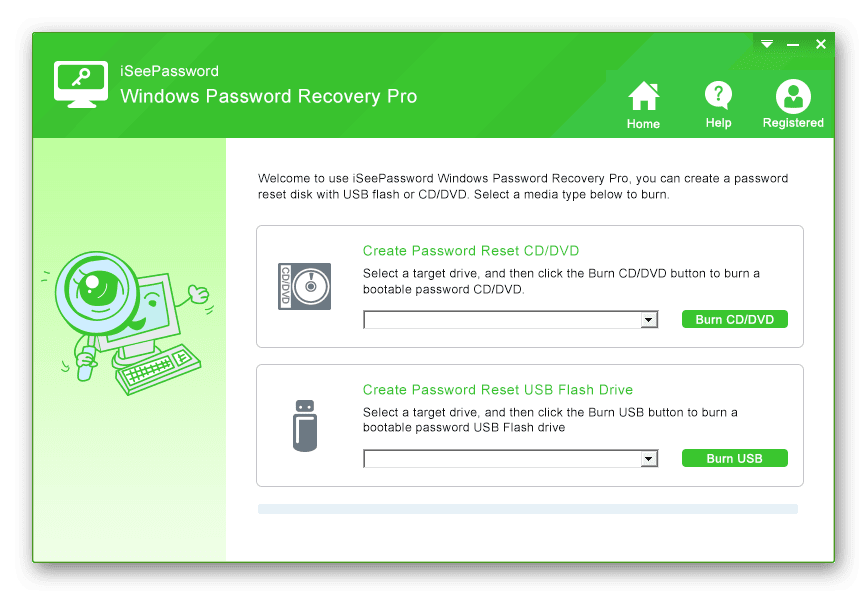Click the Burn CD/DVD button

pyautogui.click(x=734, y=319)
